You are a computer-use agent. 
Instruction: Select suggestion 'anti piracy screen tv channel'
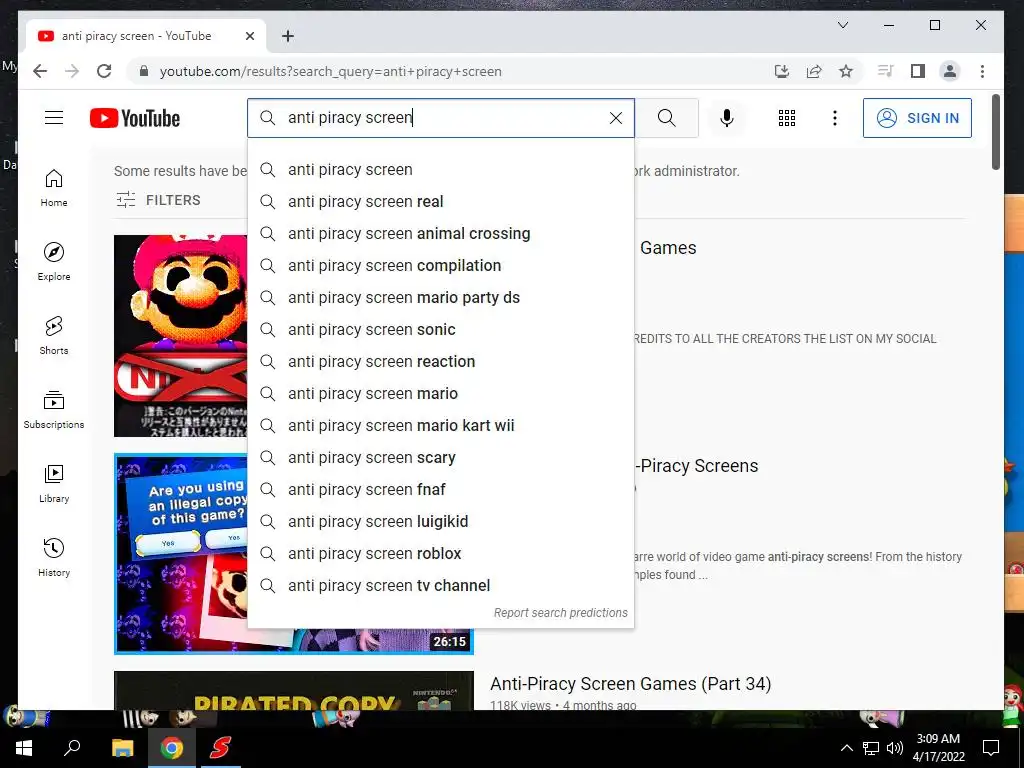[x=441, y=585]
